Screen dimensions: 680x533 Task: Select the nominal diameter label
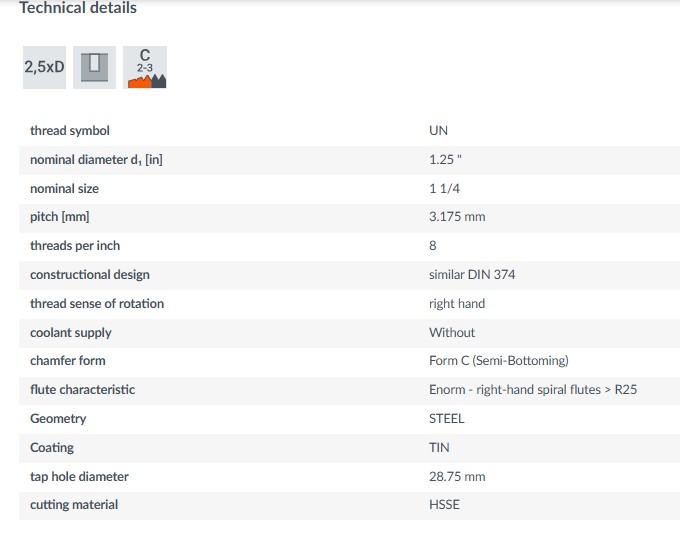[x=96, y=159]
